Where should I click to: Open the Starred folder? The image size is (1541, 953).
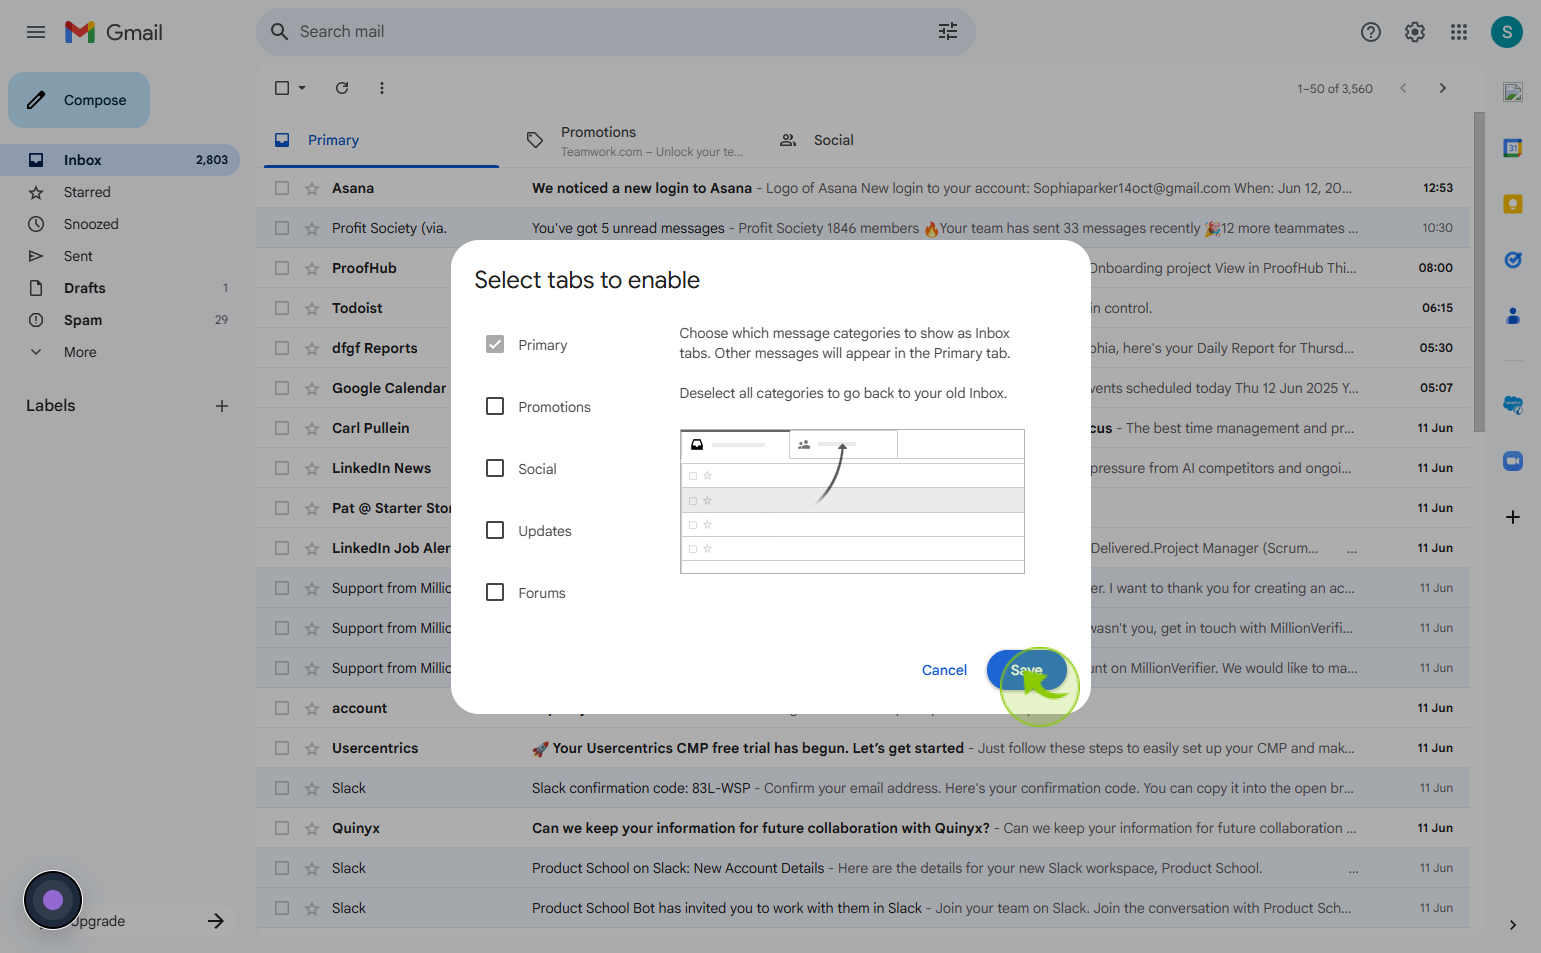(x=120, y=192)
